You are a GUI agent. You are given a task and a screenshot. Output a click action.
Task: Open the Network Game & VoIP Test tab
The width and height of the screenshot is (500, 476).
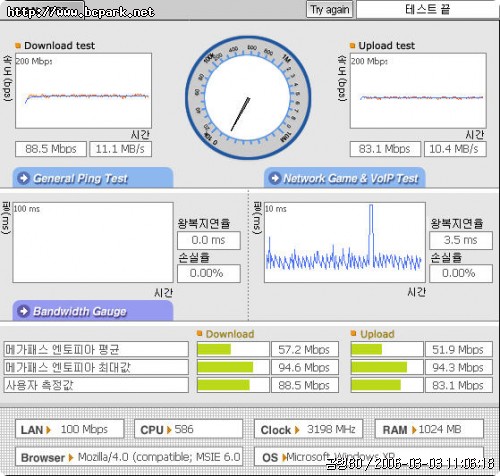pos(345,178)
